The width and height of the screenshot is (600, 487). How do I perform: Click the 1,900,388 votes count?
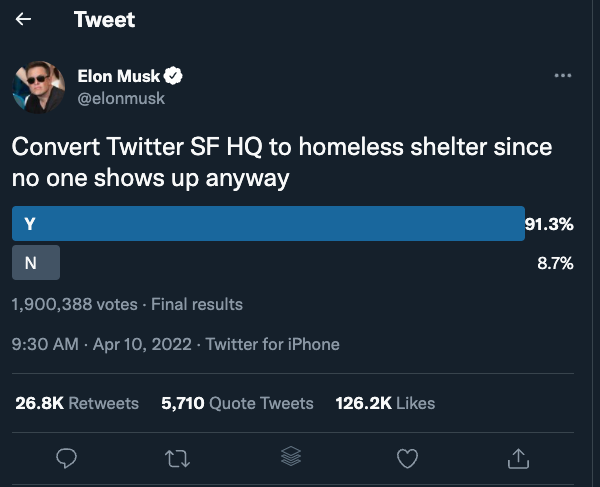(75, 304)
